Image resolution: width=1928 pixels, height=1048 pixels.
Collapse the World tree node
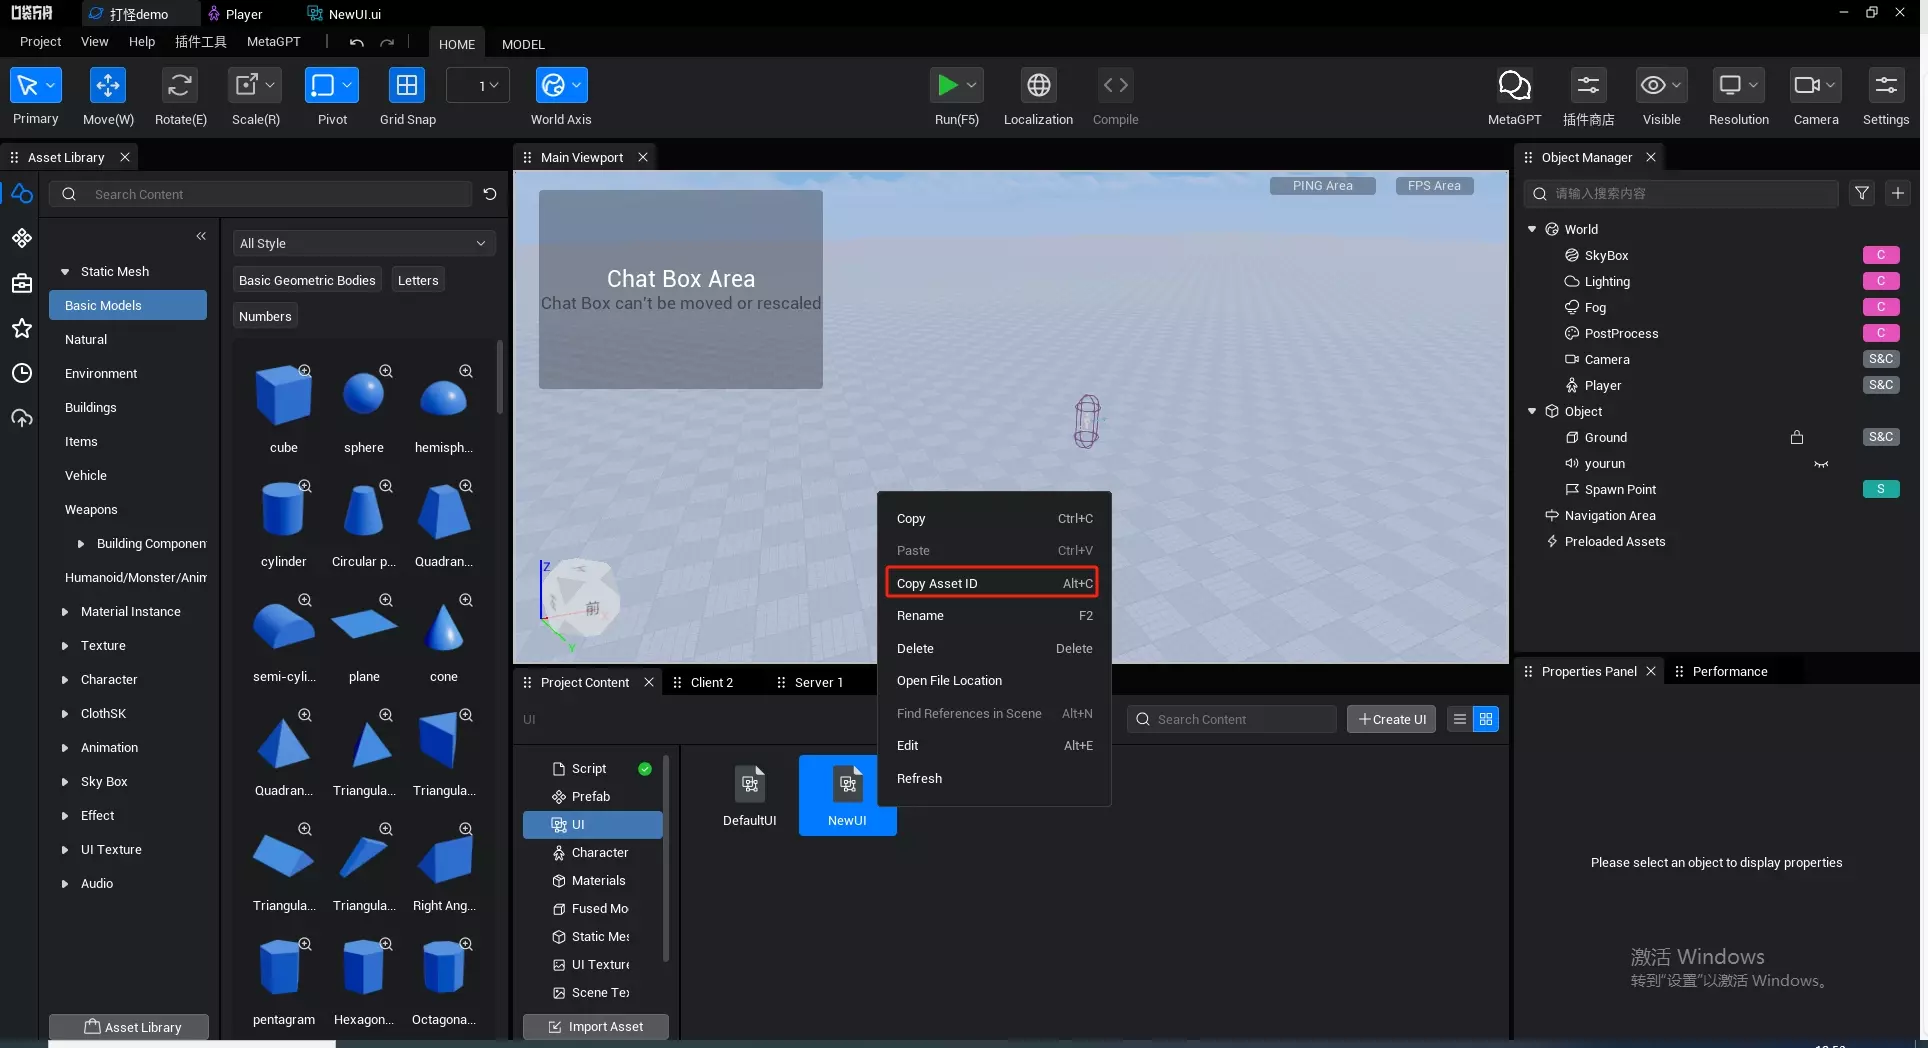click(1532, 229)
